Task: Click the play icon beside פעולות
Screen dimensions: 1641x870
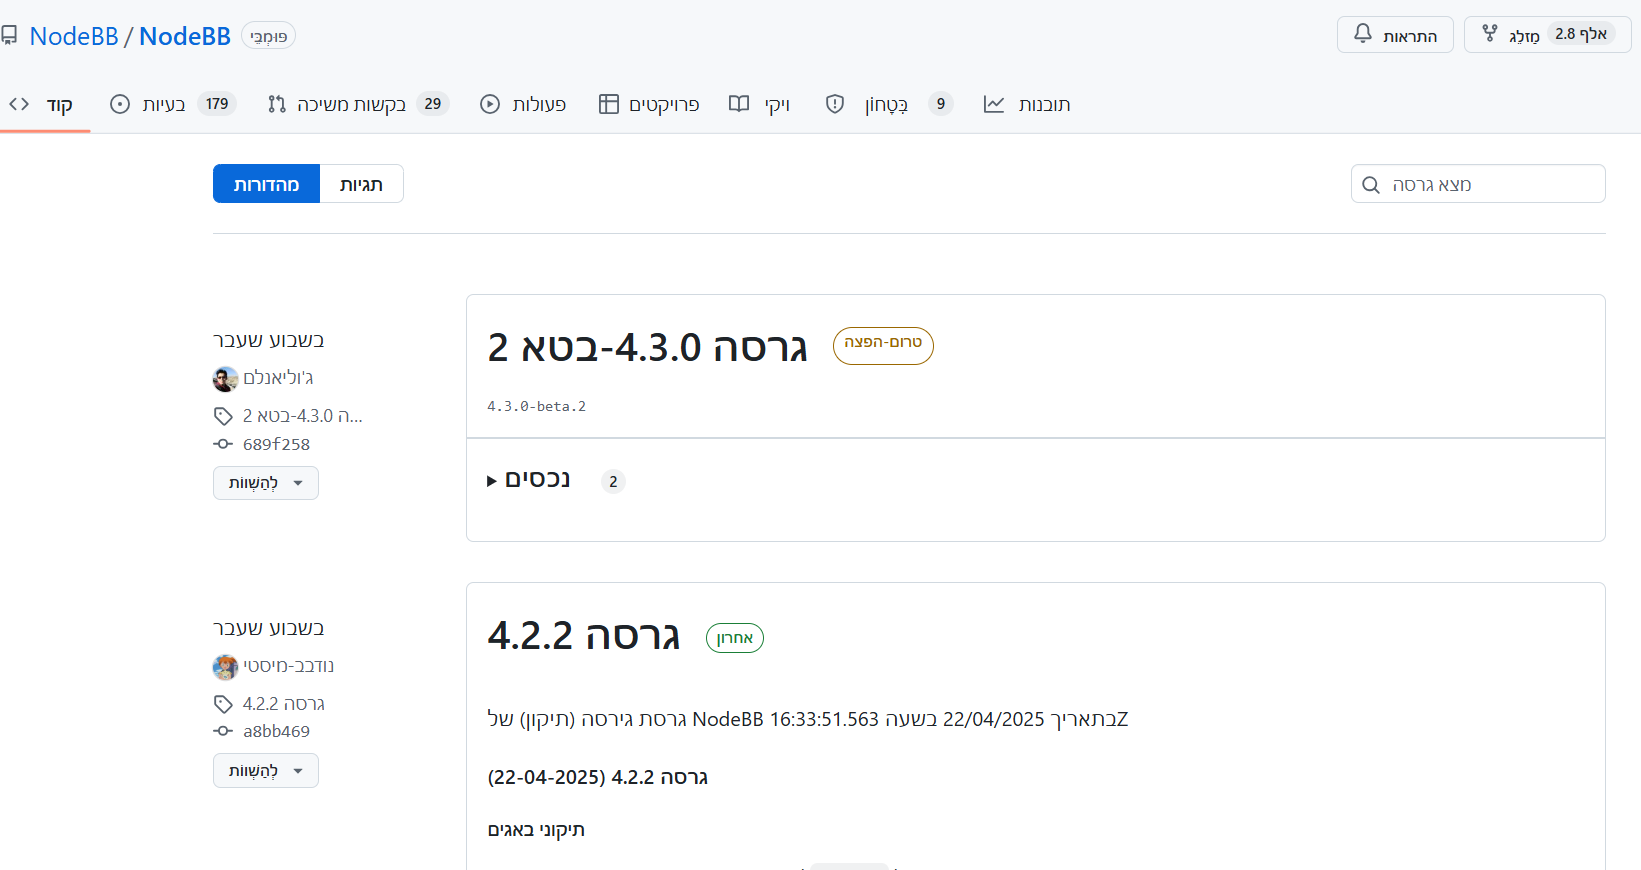Action: (490, 104)
